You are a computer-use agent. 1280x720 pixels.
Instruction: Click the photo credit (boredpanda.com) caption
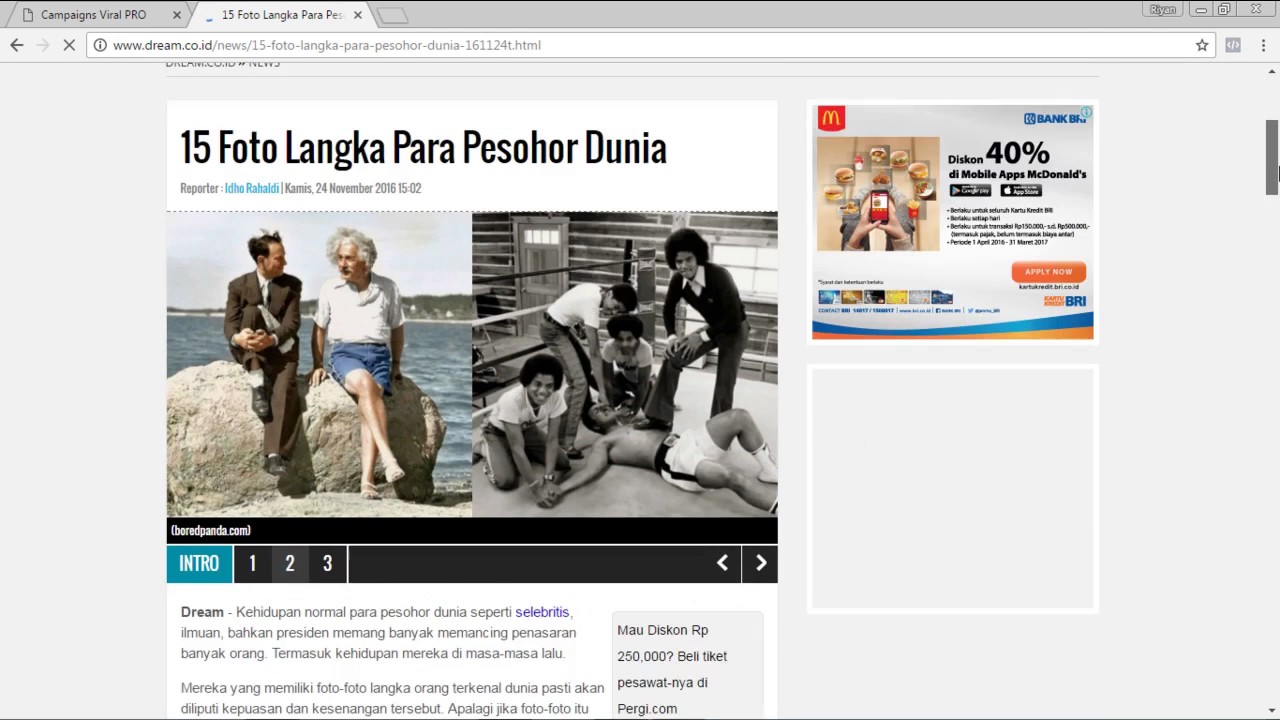(211, 531)
